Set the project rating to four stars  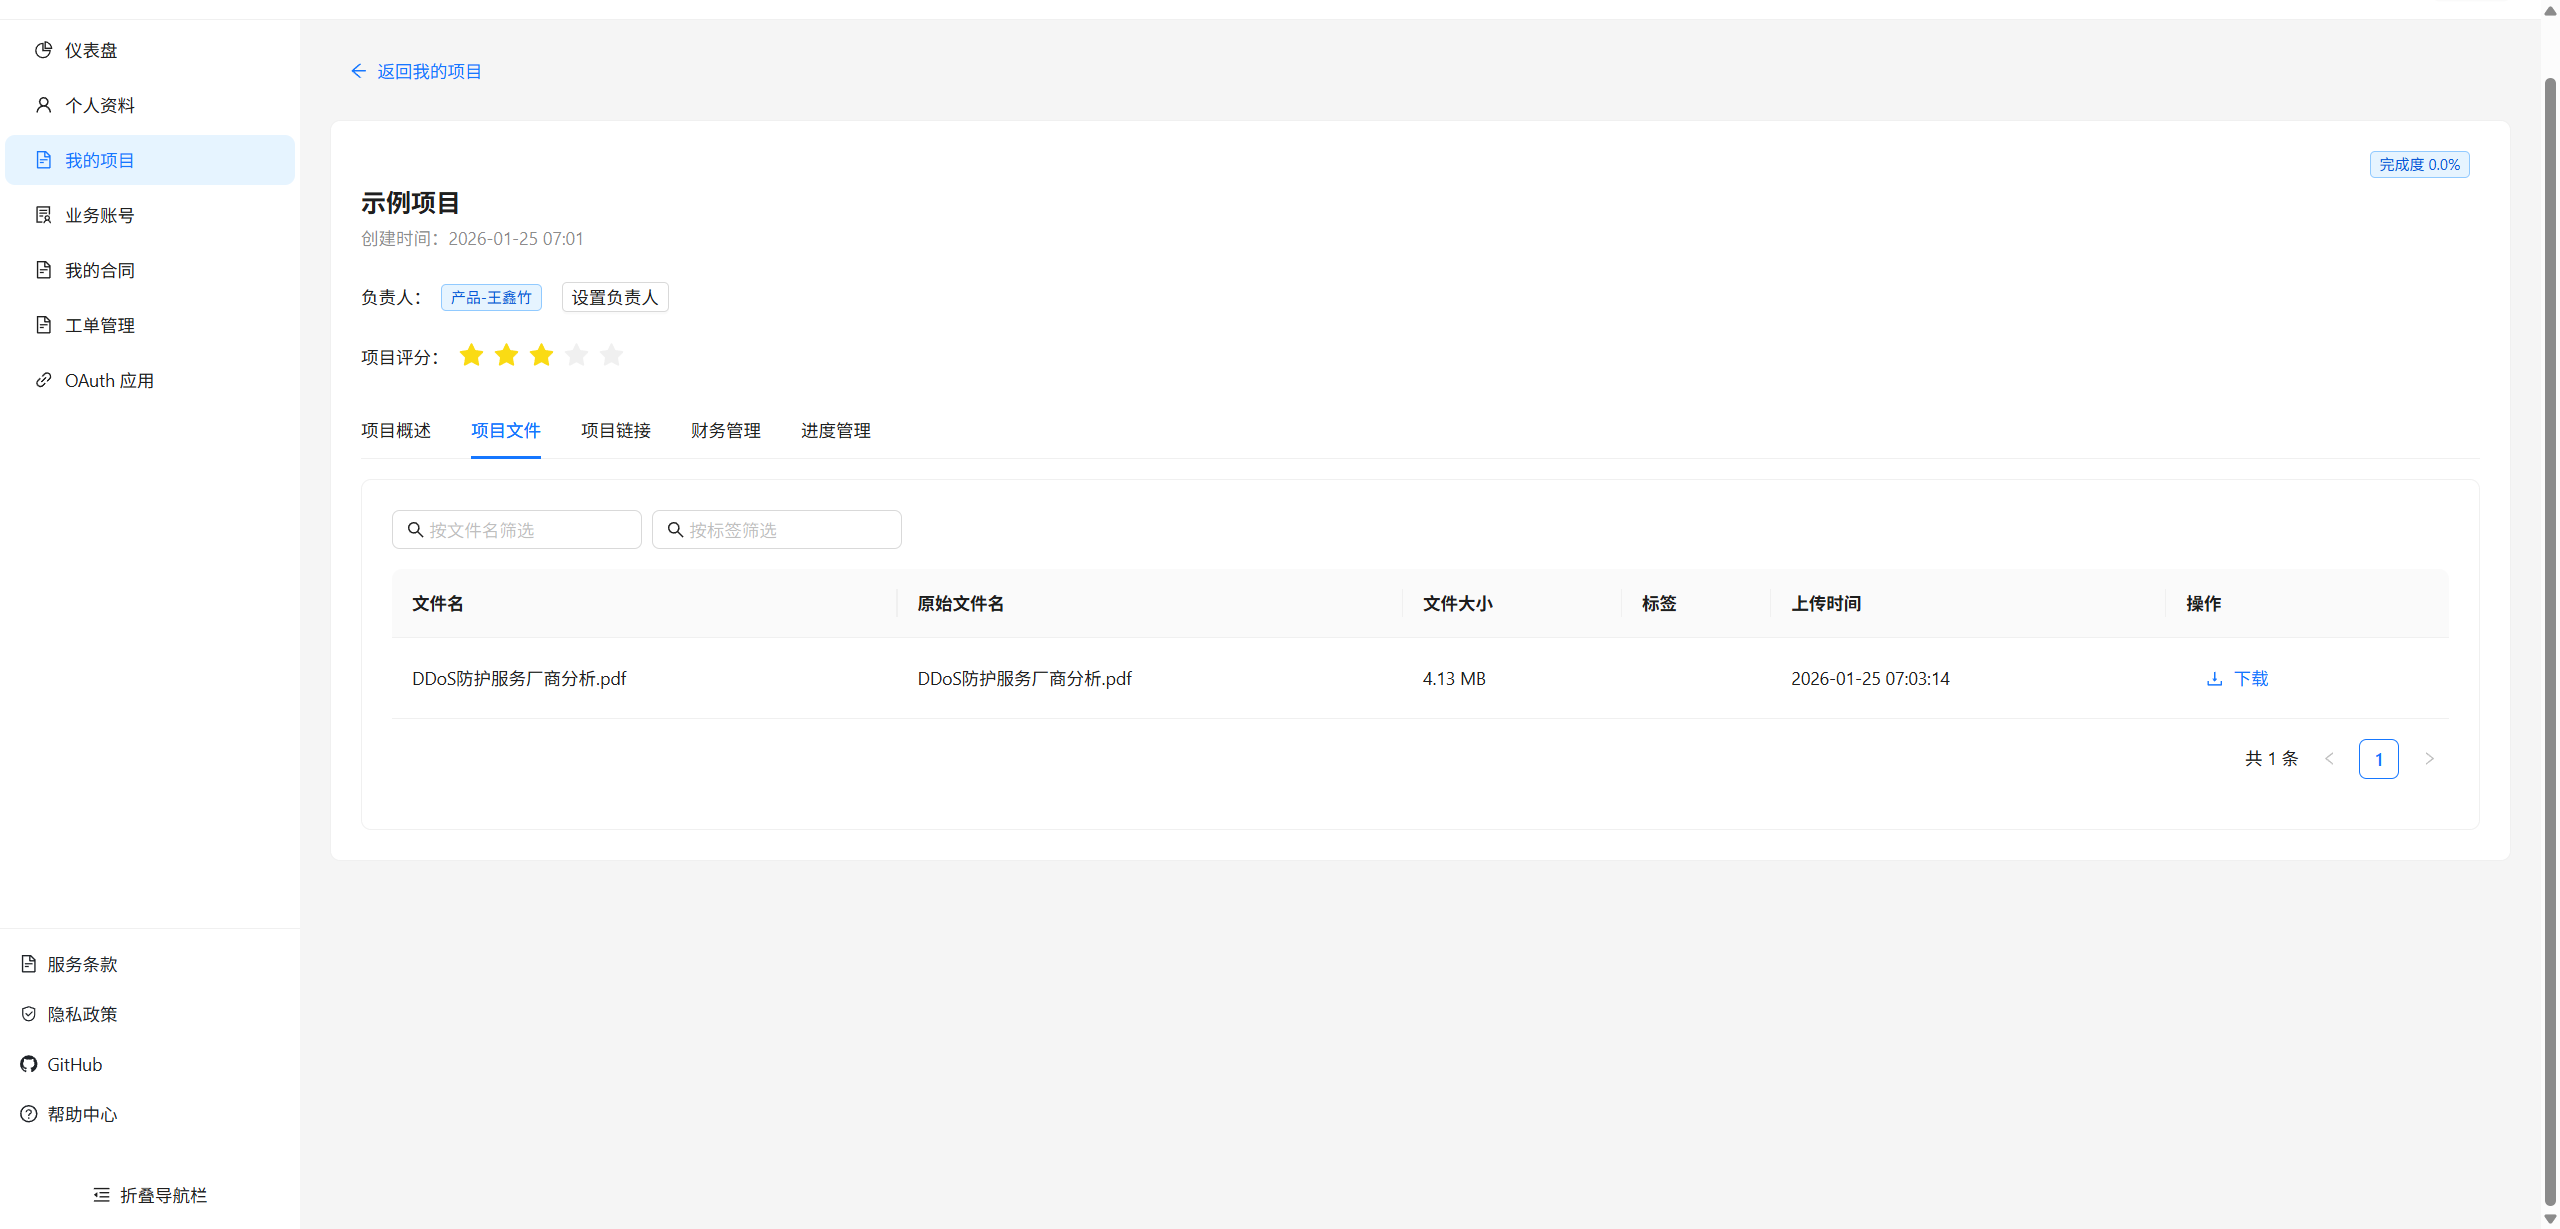576,355
